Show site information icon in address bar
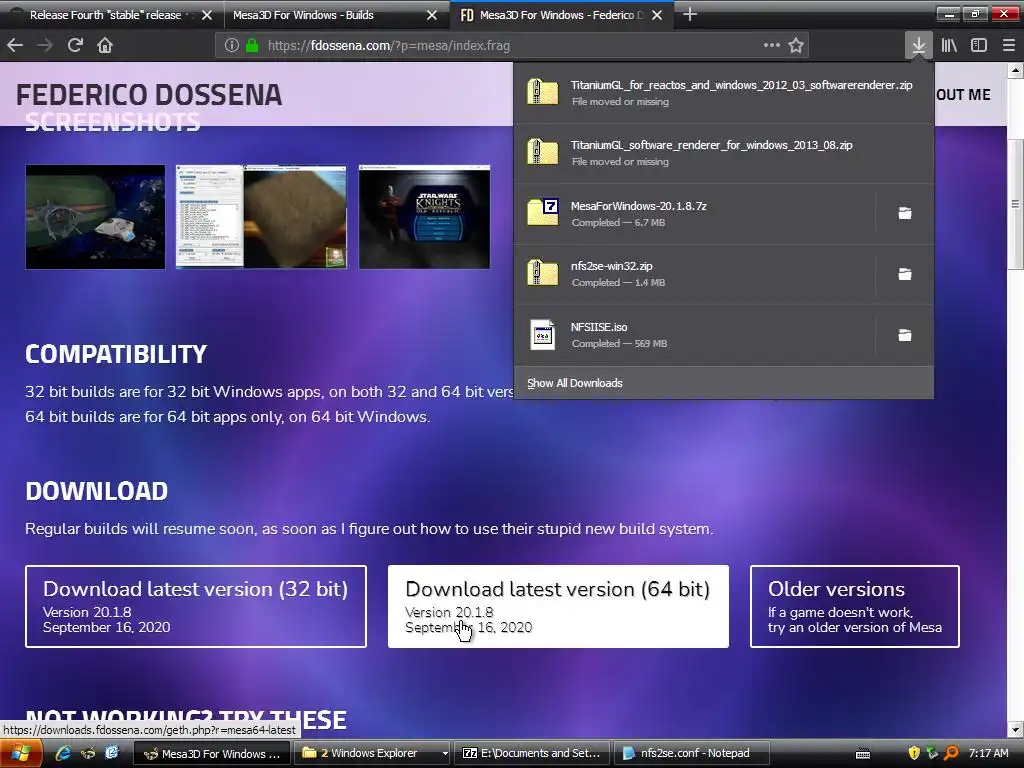This screenshot has width=1024, height=768. pos(231,45)
